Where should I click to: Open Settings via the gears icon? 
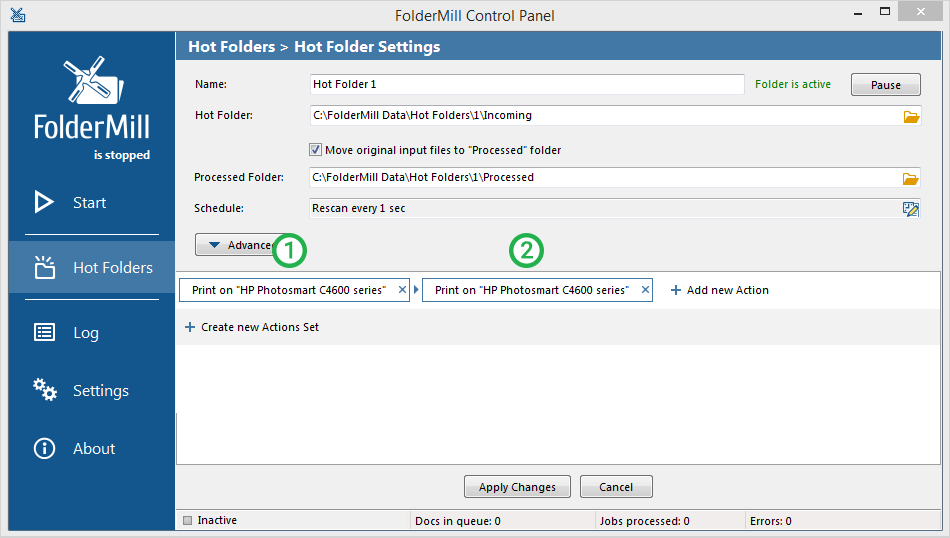[45, 390]
